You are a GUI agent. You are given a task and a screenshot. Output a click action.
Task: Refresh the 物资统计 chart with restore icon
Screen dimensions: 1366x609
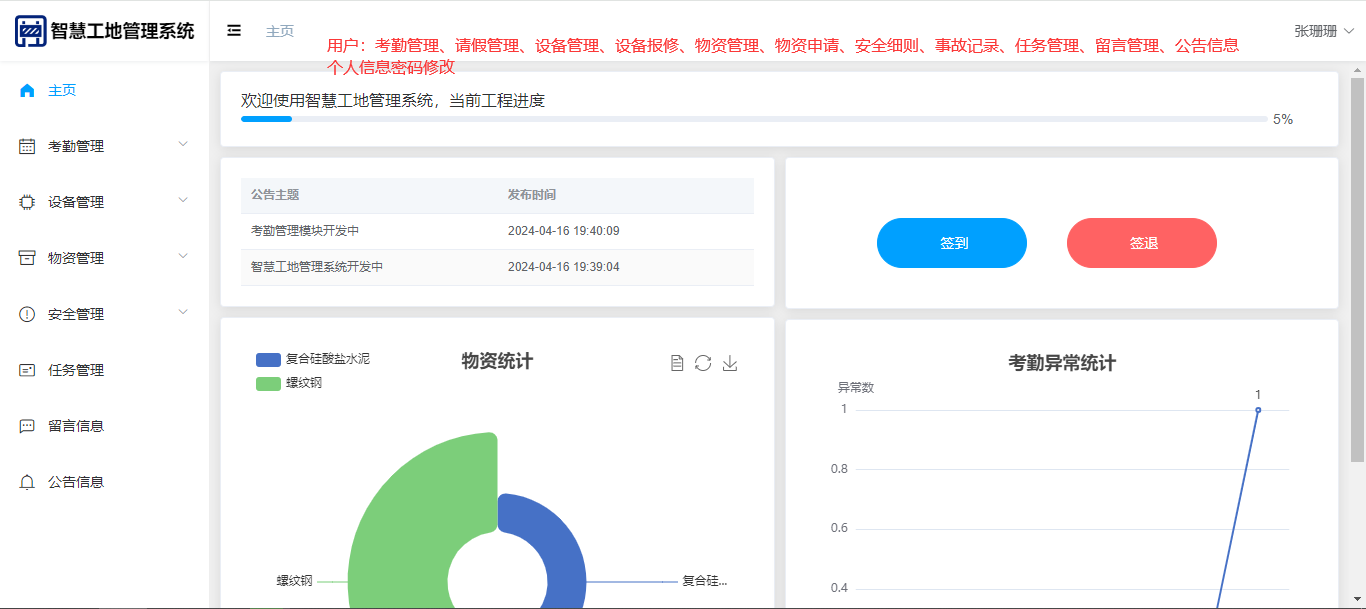click(x=703, y=363)
